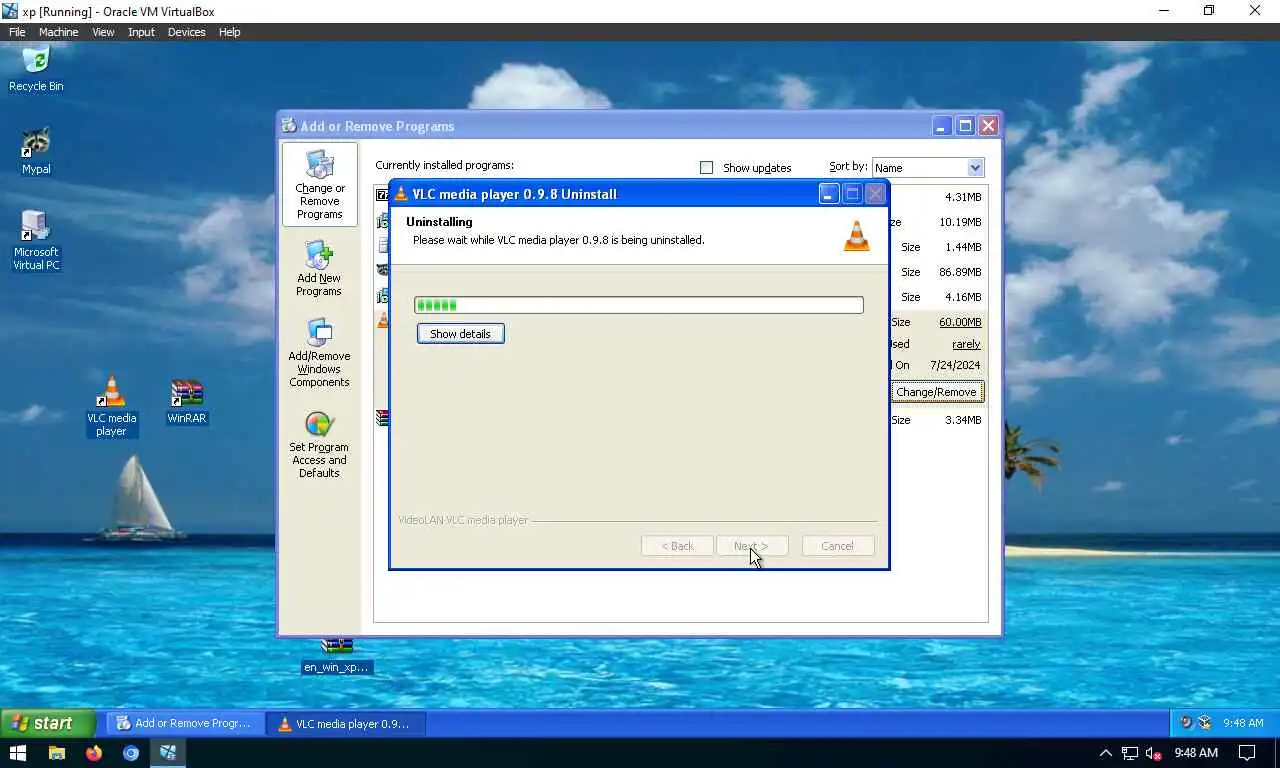The height and width of the screenshot is (768, 1280).
Task: Minimize the VLC uninstall window
Action: (829, 194)
